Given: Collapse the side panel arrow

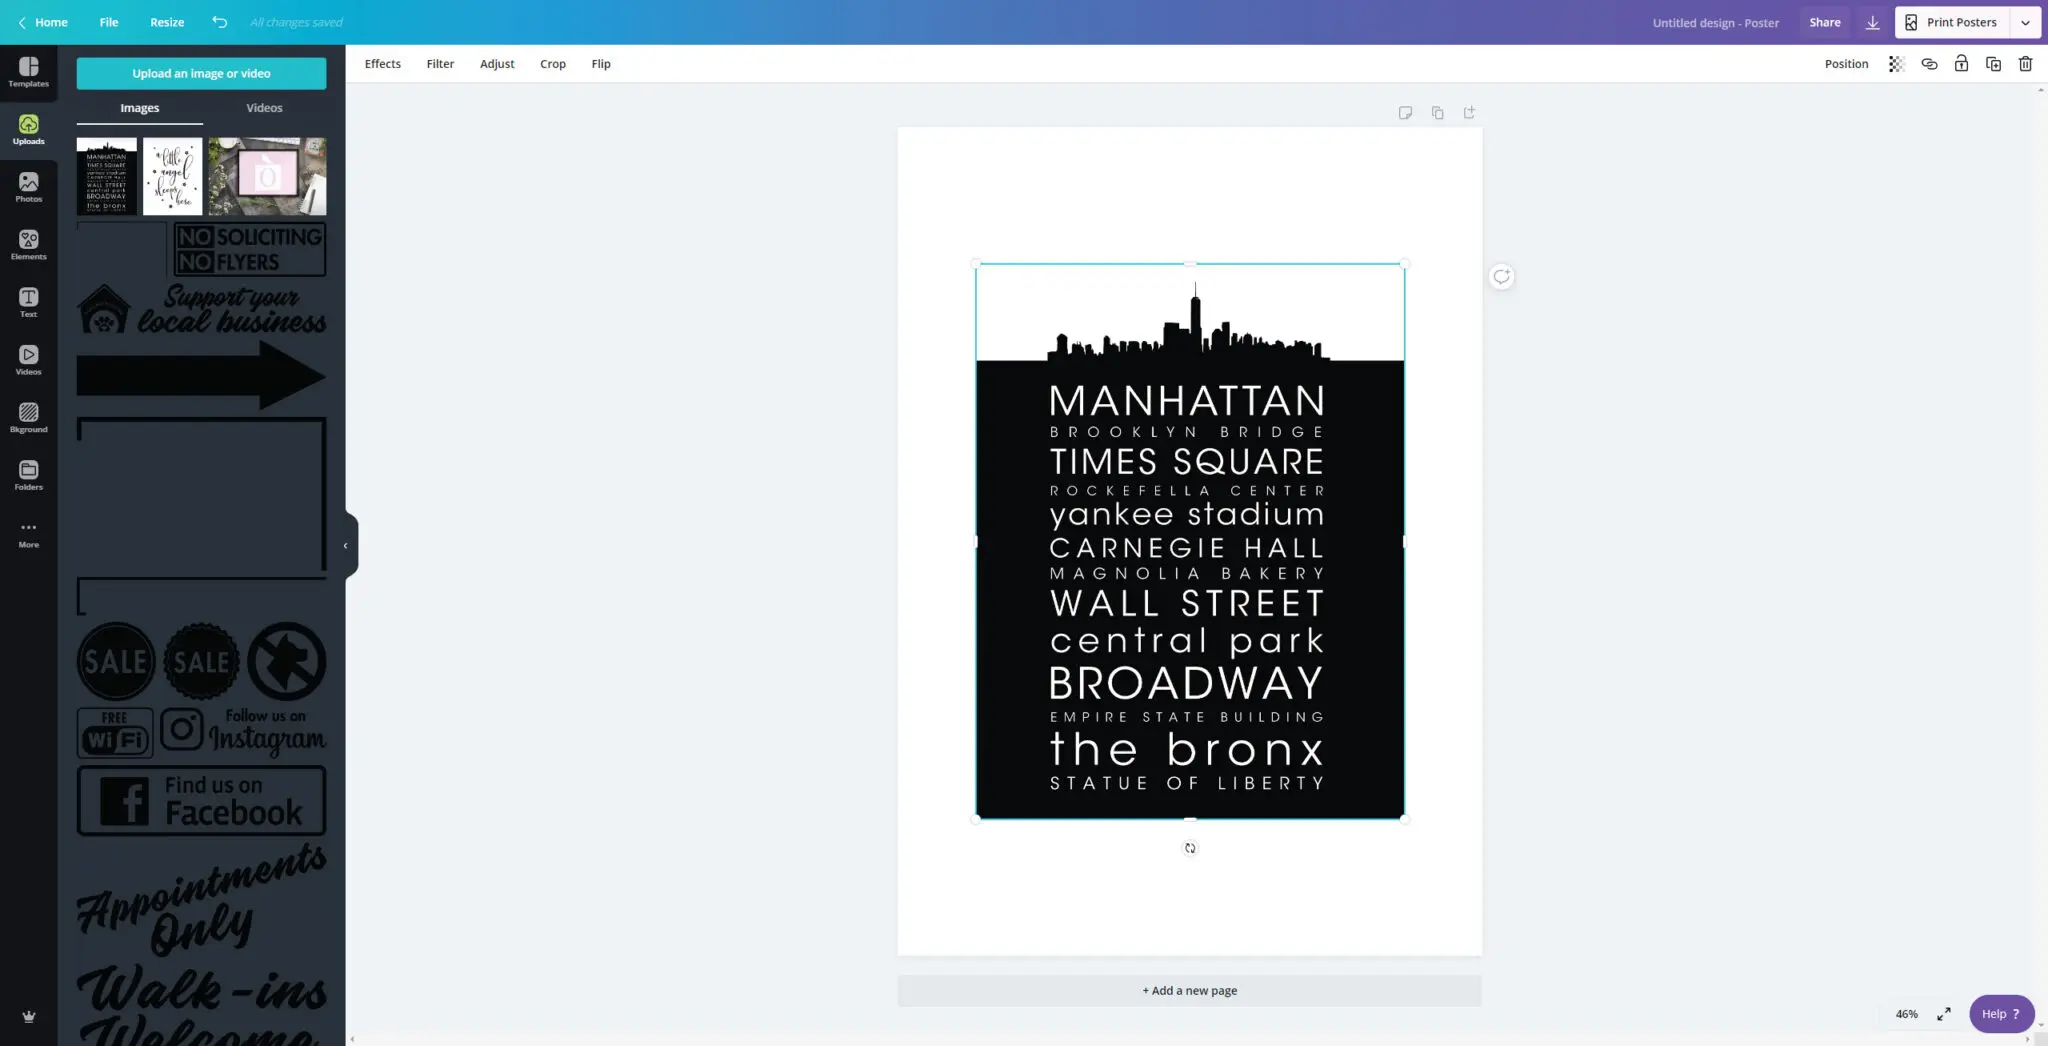Looking at the screenshot, I should pyautogui.click(x=346, y=546).
